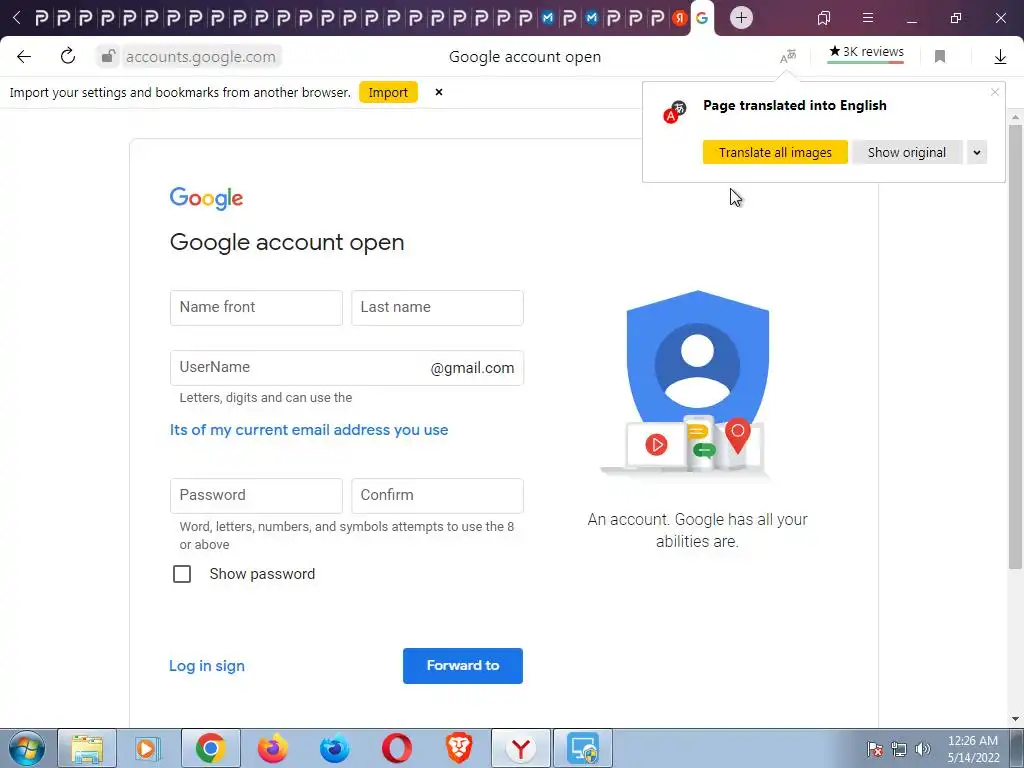Screen dimensions: 1024x768
Task: Click Show original button
Action: click(907, 153)
